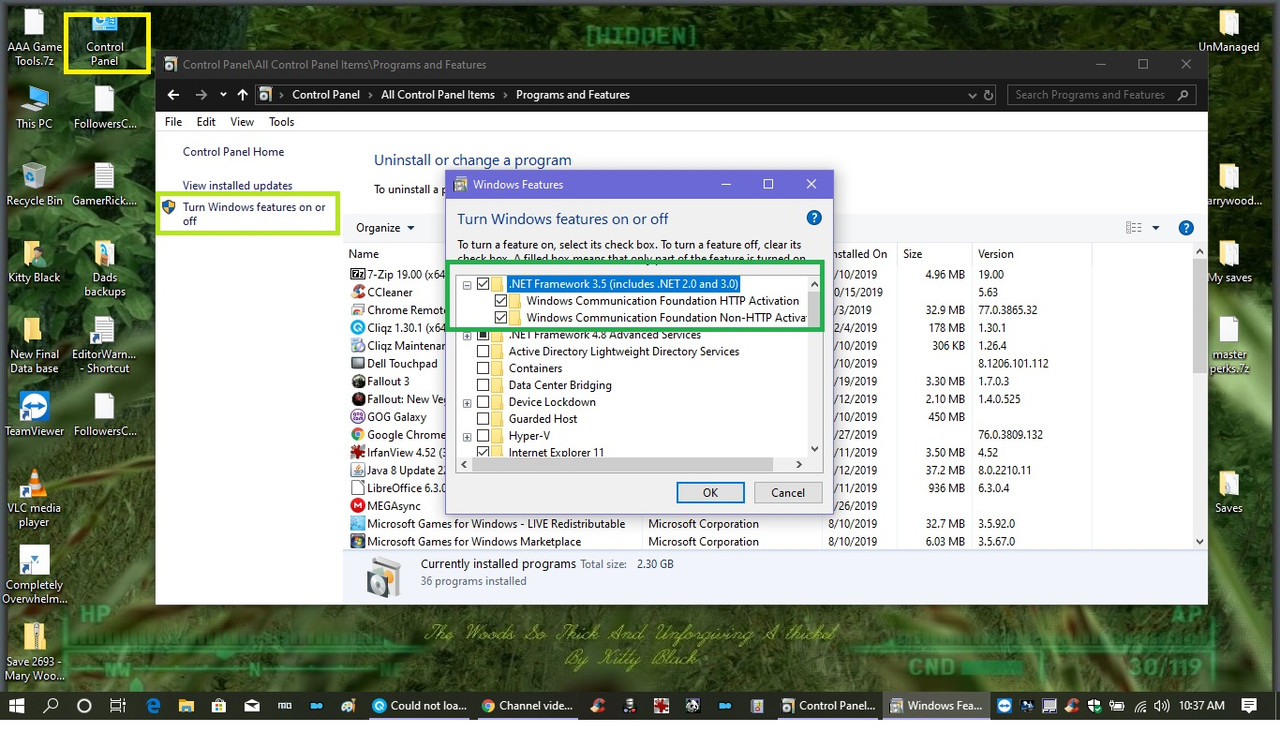The height and width of the screenshot is (750, 1280).
Task: Expand the Device Lockdown node
Action: click(467, 403)
